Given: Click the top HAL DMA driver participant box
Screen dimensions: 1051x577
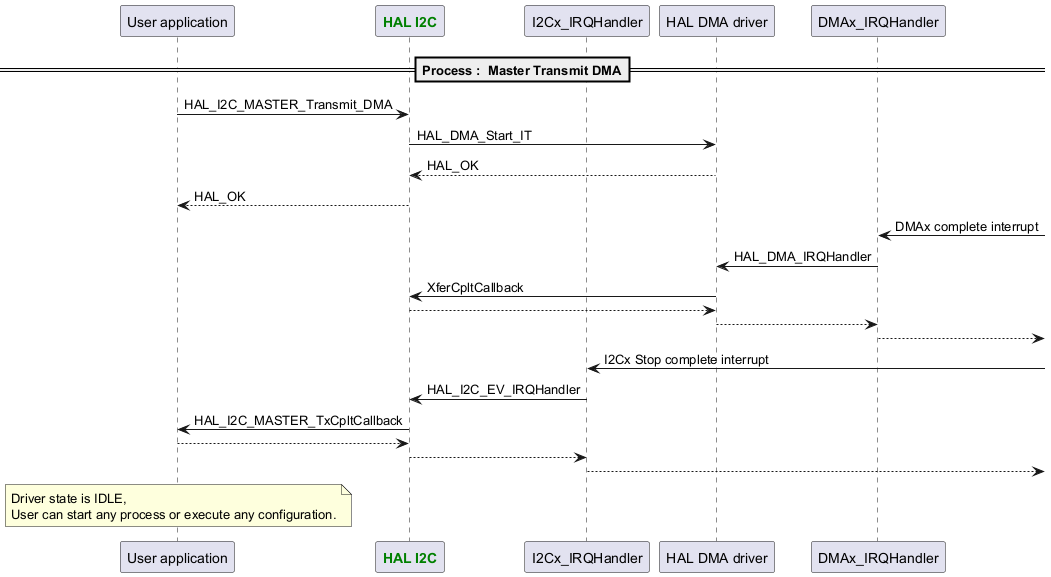Looking at the screenshot, I should click(717, 21).
